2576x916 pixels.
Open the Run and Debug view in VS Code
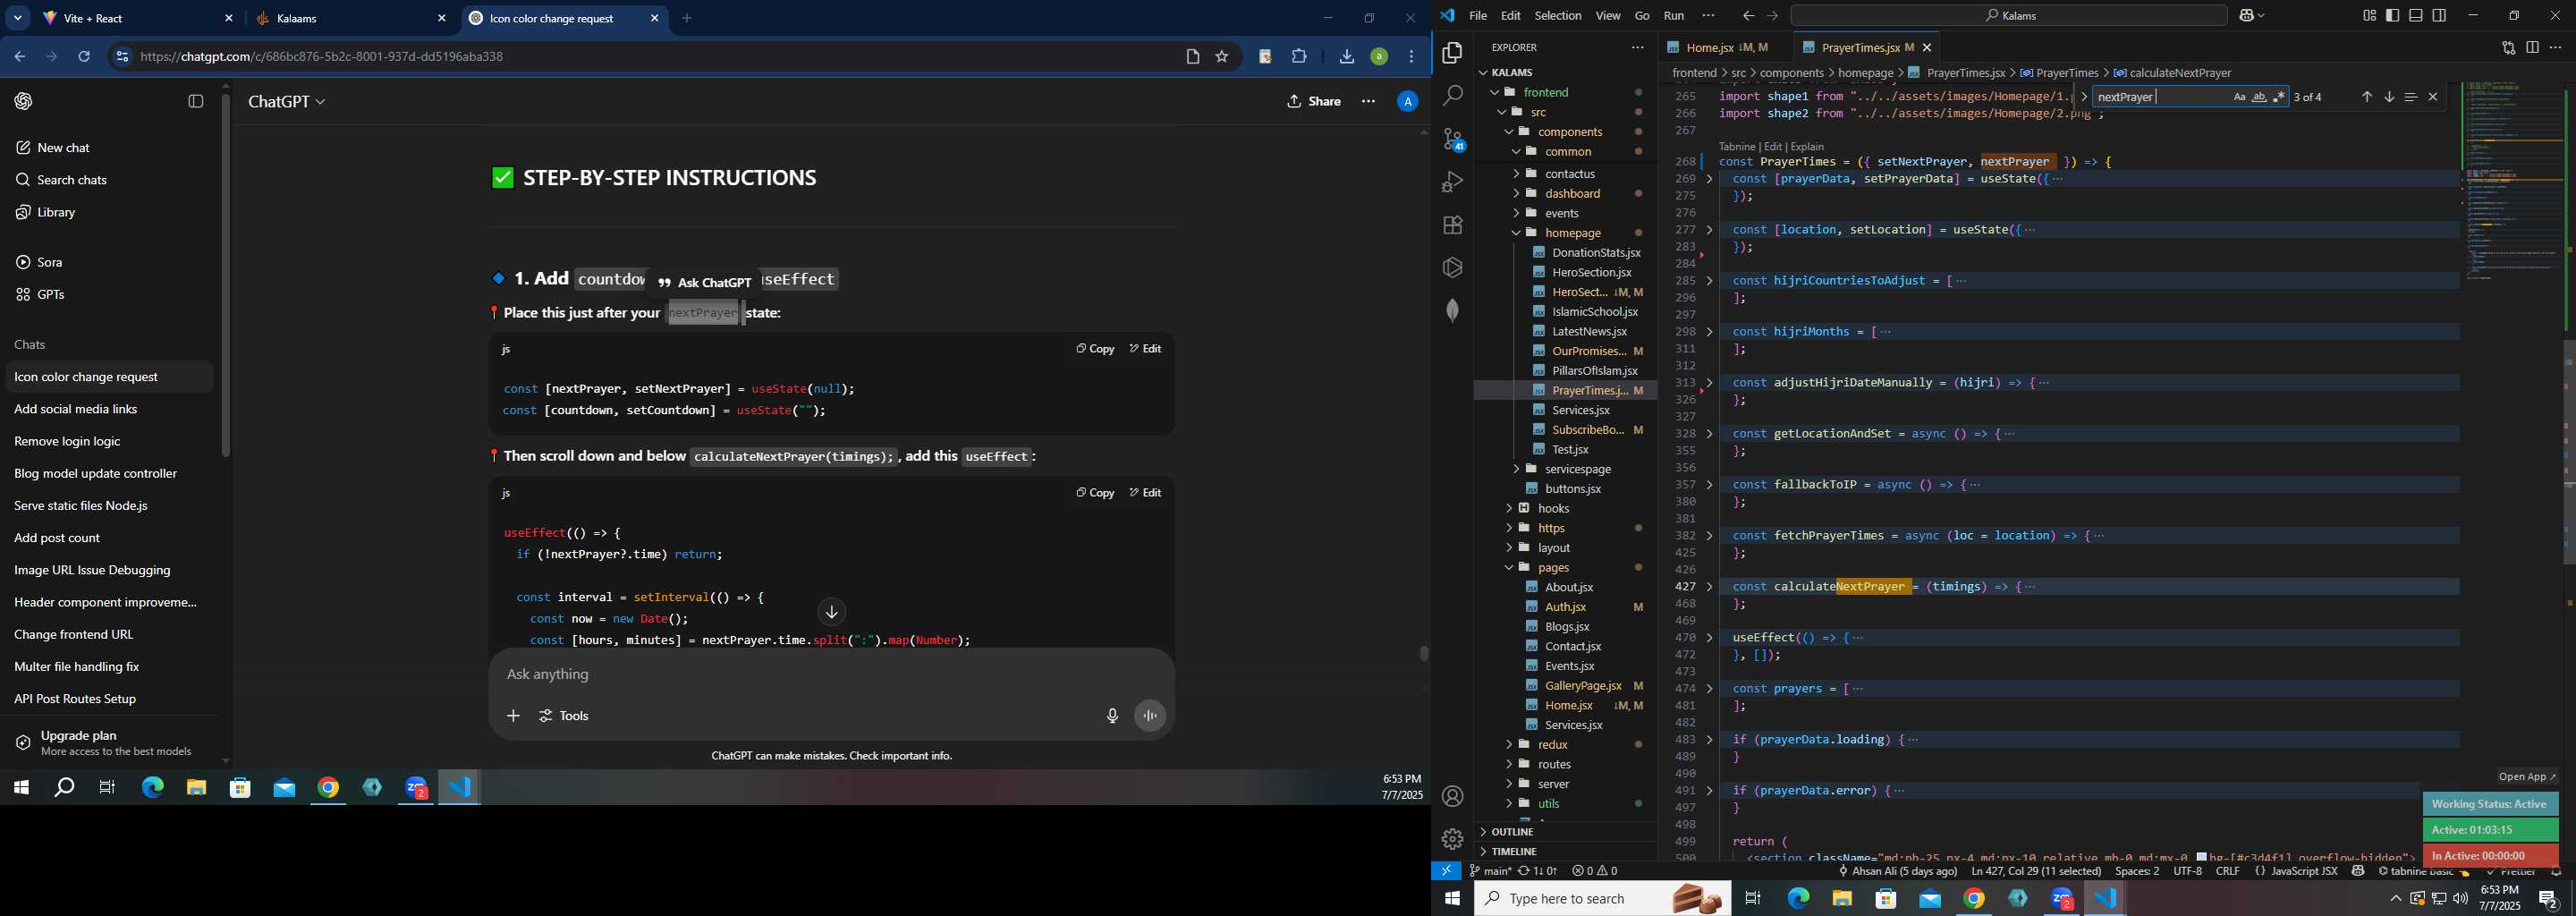[x=1452, y=182]
